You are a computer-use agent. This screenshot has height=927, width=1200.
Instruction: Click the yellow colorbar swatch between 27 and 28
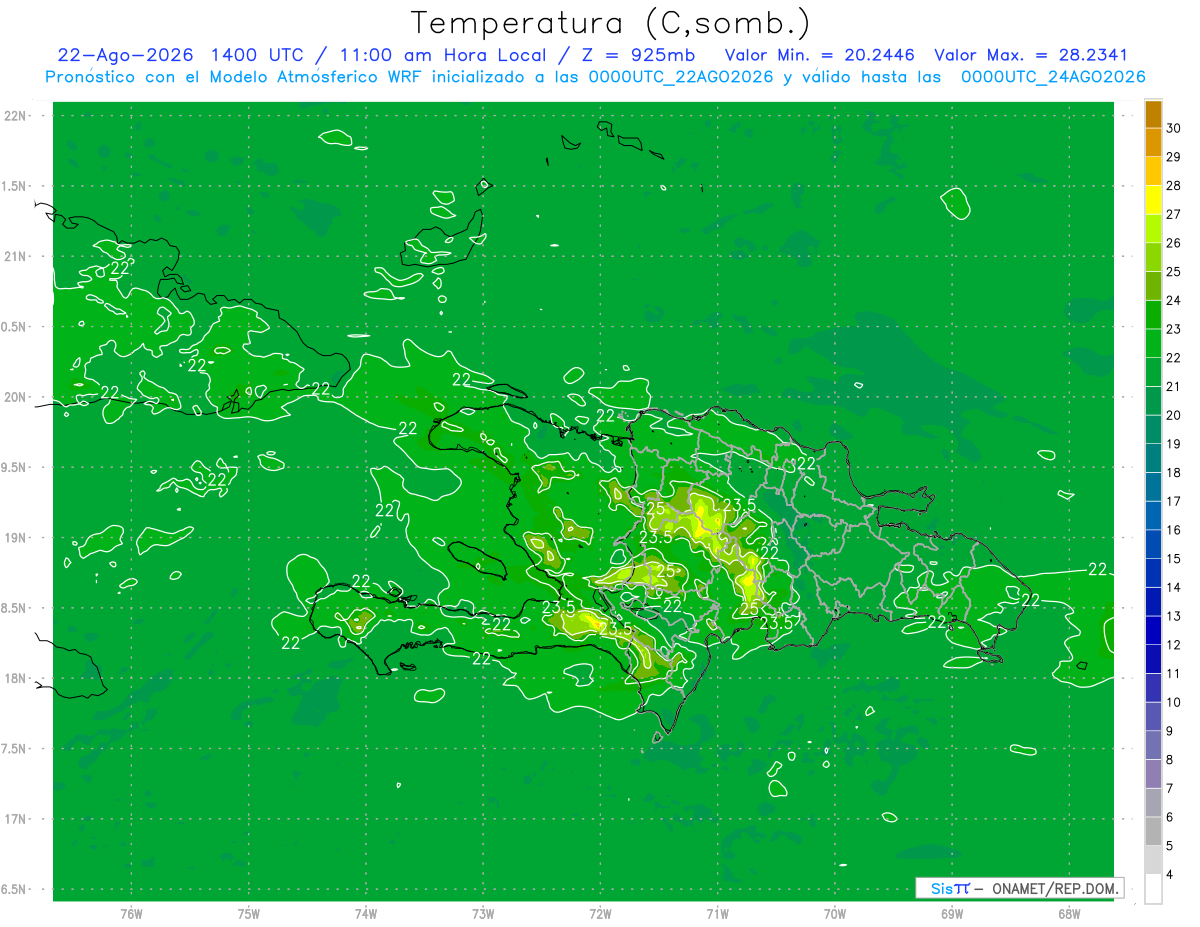pos(1153,199)
